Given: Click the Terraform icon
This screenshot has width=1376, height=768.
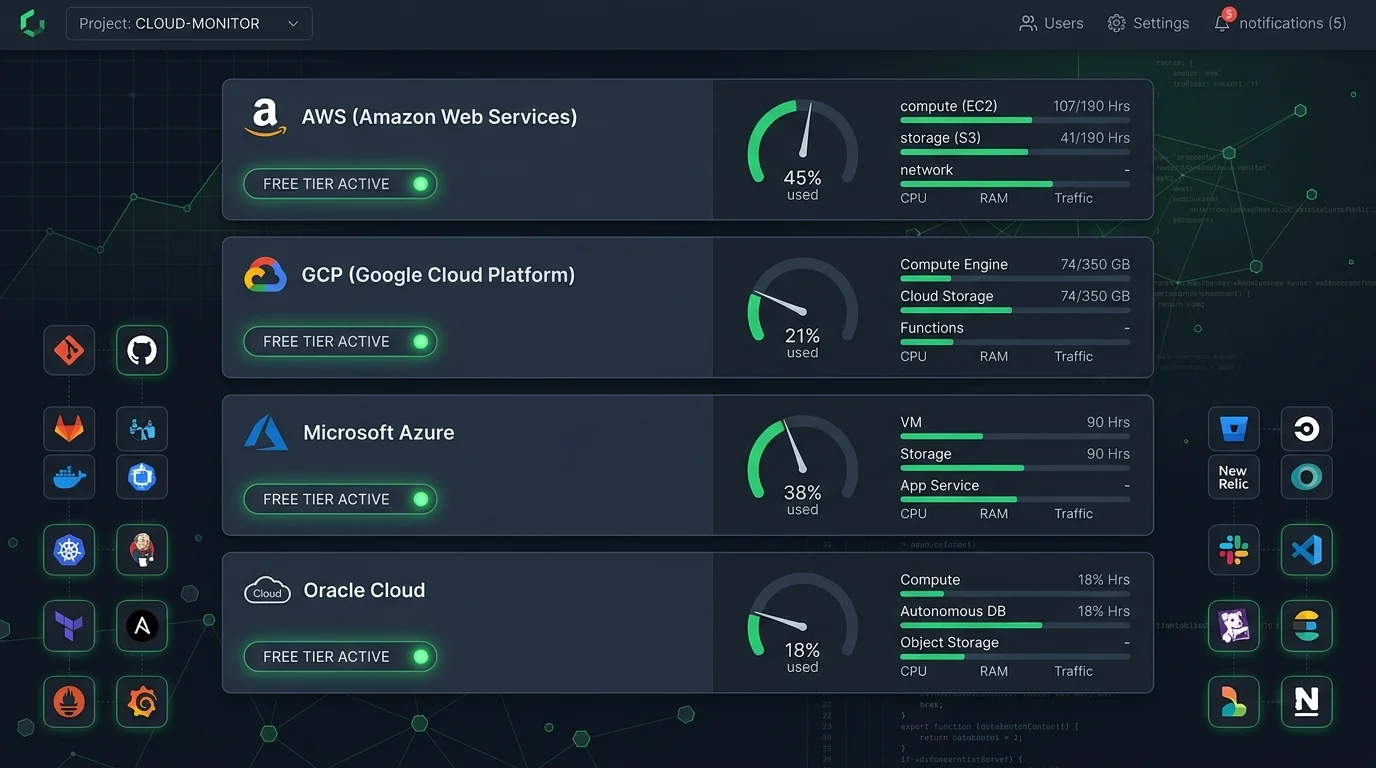Looking at the screenshot, I should pos(69,626).
